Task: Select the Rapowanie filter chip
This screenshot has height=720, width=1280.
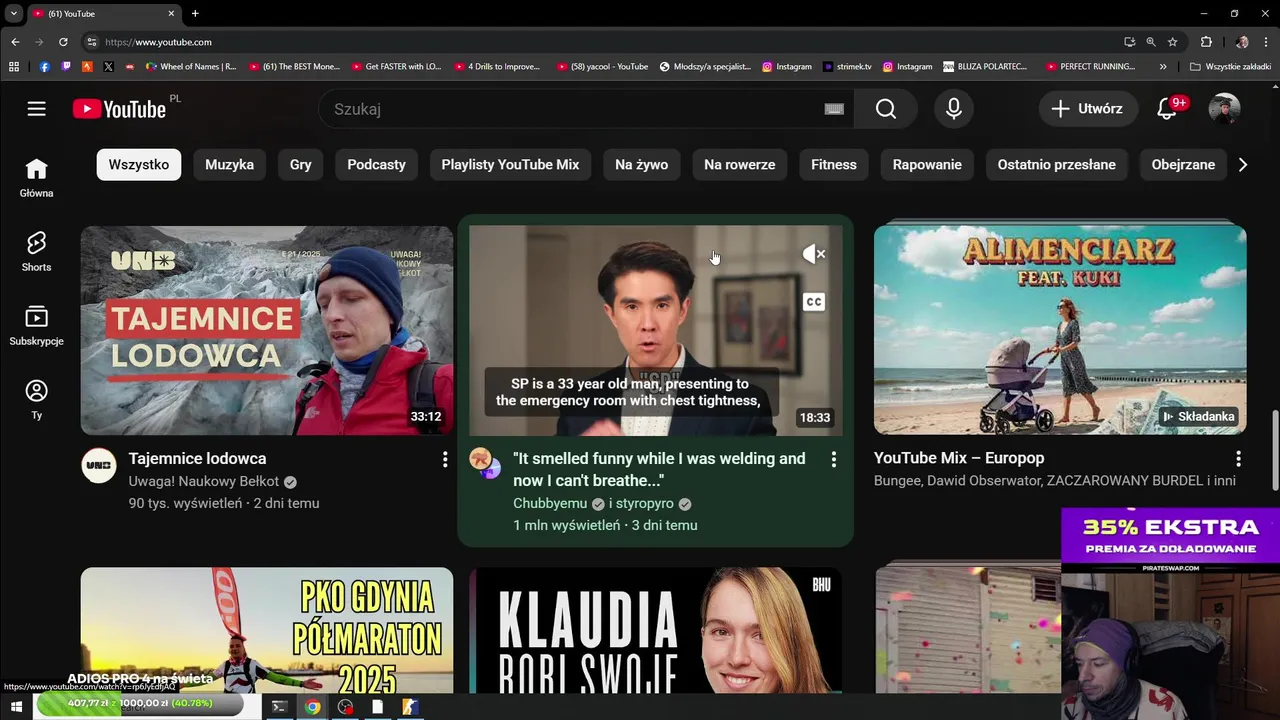Action: (927, 165)
